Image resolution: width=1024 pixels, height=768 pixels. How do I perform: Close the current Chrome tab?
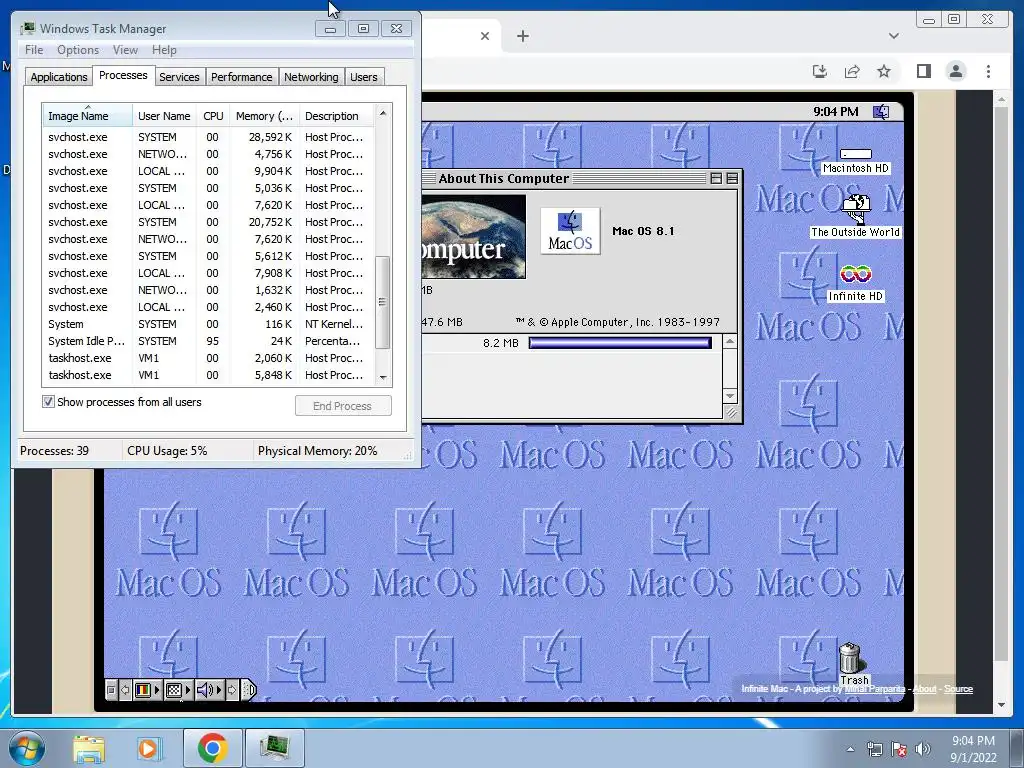click(485, 36)
